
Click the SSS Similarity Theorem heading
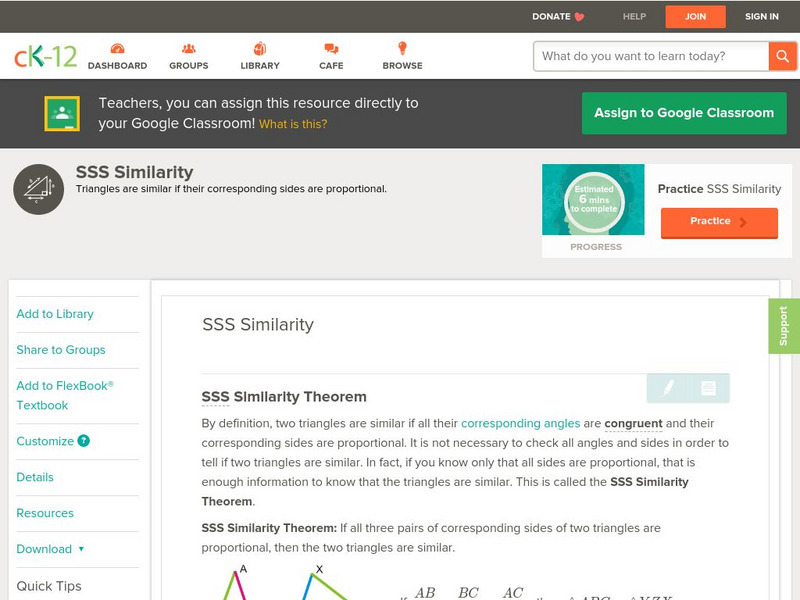(x=284, y=397)
